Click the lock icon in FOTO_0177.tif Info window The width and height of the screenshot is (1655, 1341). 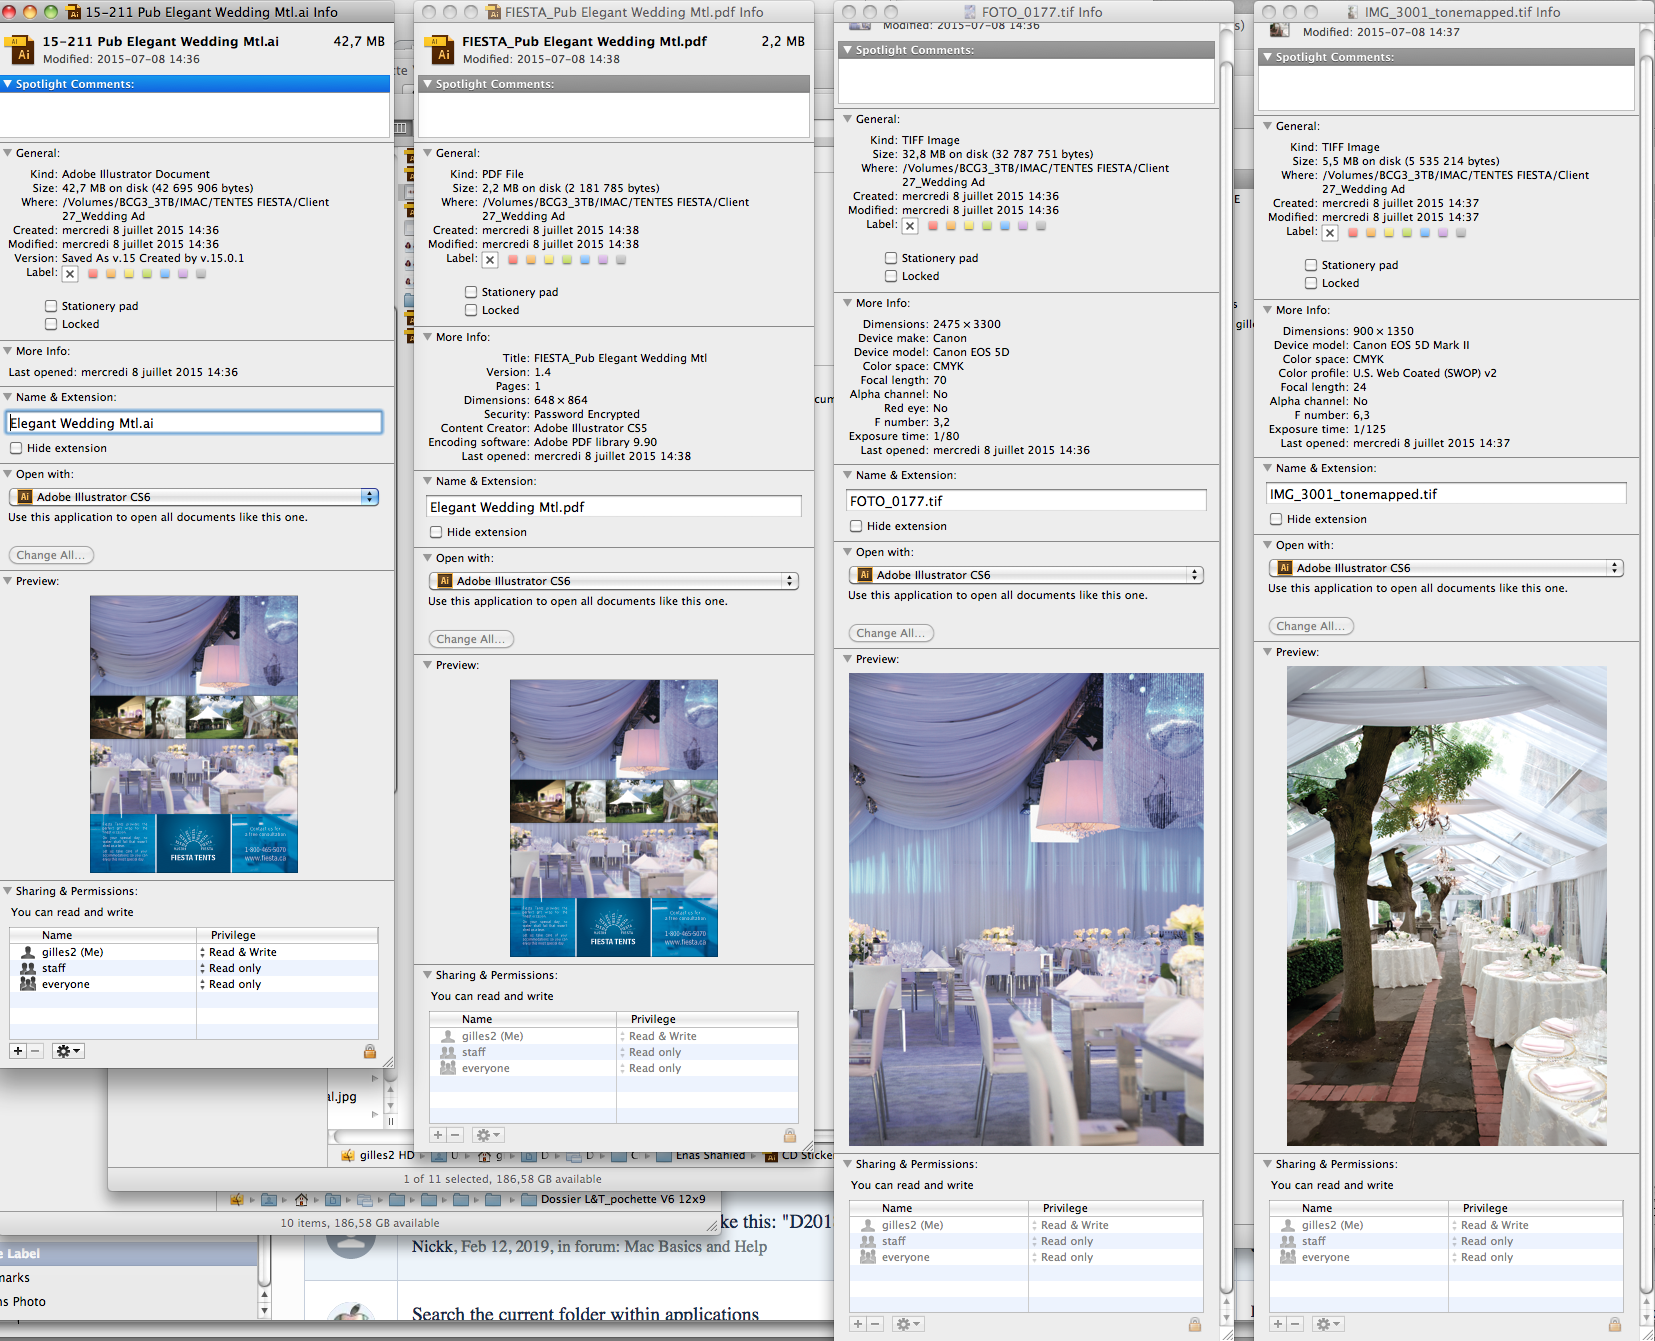(x=1195, y=1324)
